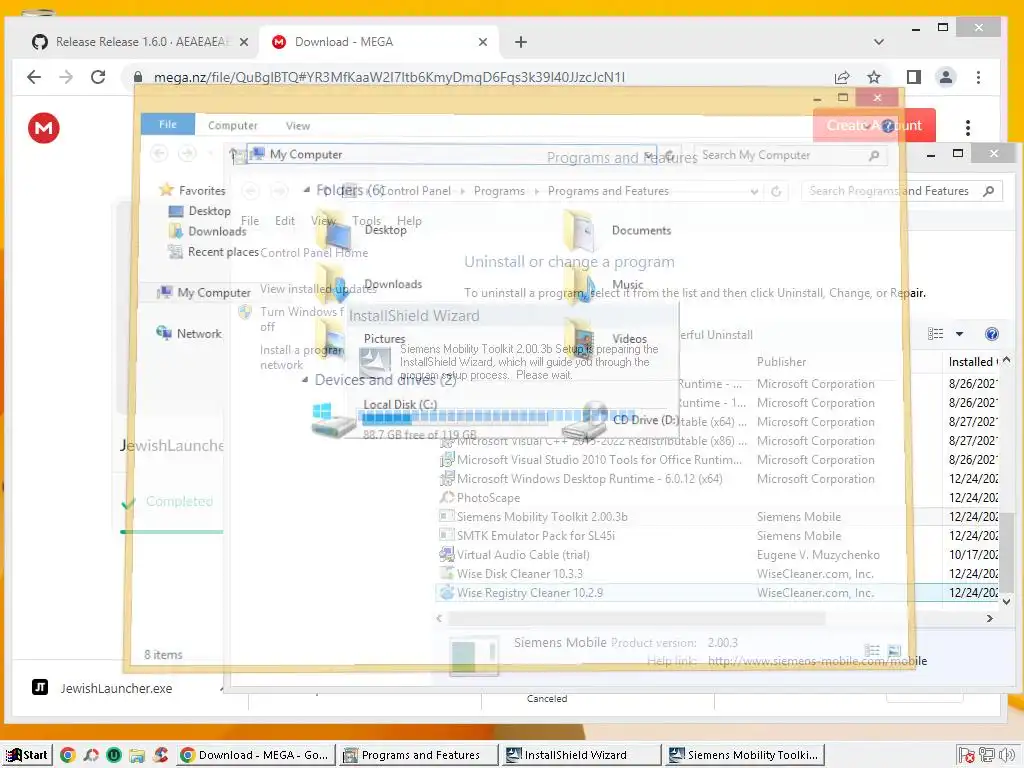Click the Search Programs and Features box
This screenshot has width=1024, height=768.
902,191
